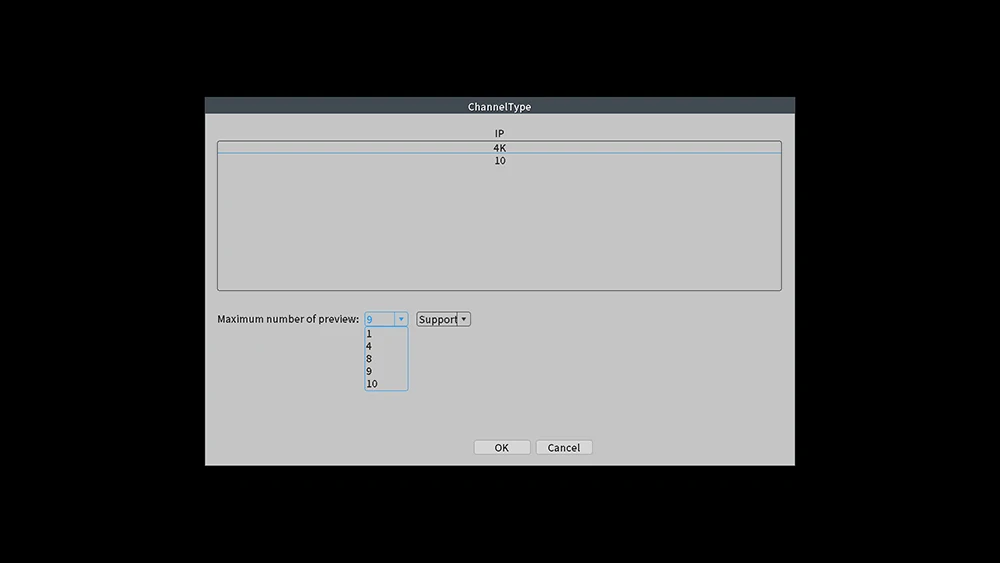
Task: Select 1 from the preview number list
Action: [x=370, y=334]
